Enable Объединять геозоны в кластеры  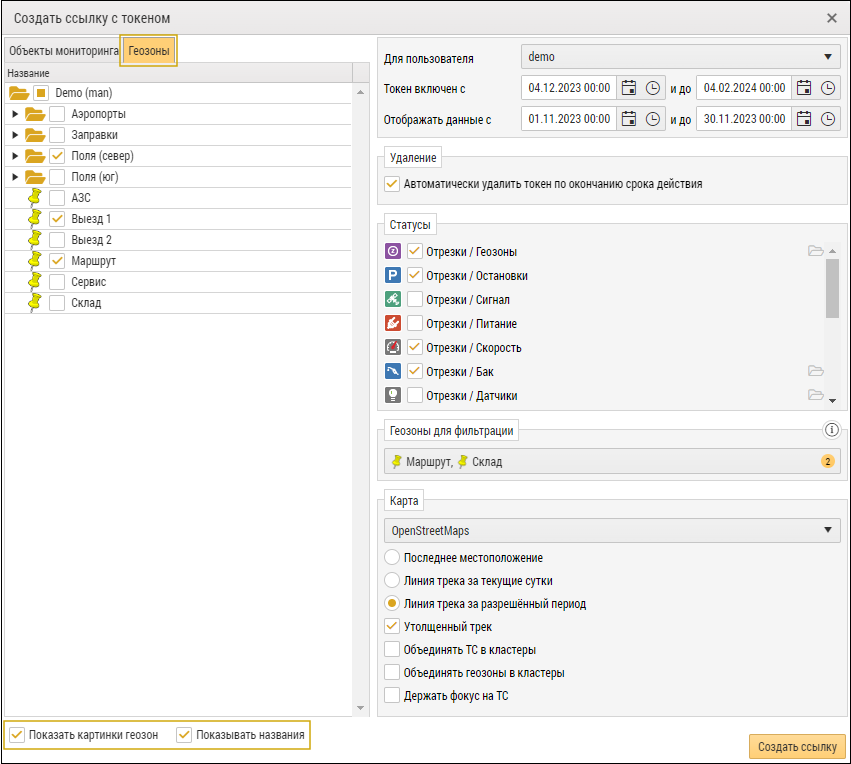click(x=392, y=672)
